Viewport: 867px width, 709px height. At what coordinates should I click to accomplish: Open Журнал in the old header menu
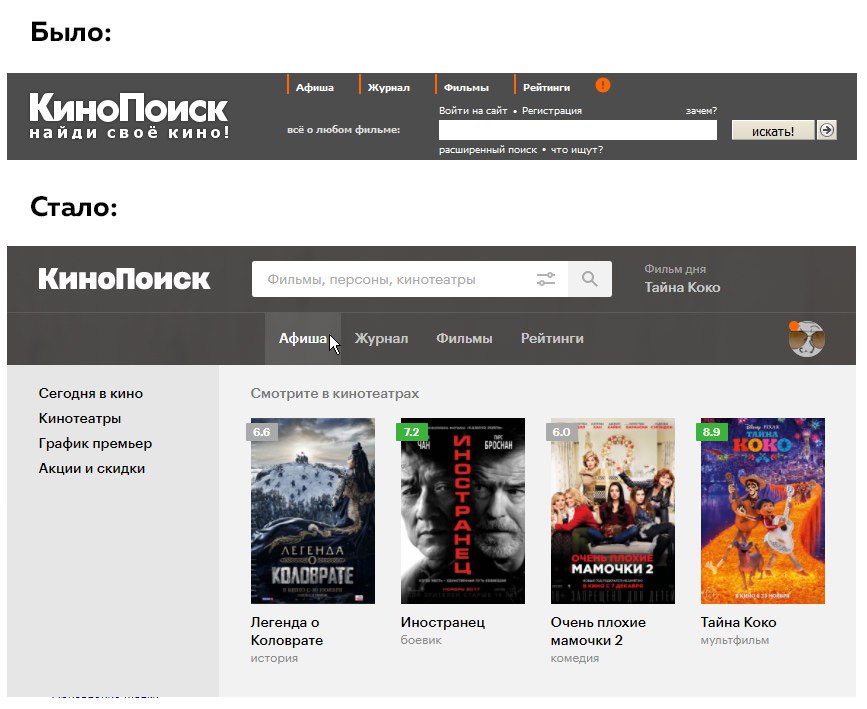click(388, 87)
